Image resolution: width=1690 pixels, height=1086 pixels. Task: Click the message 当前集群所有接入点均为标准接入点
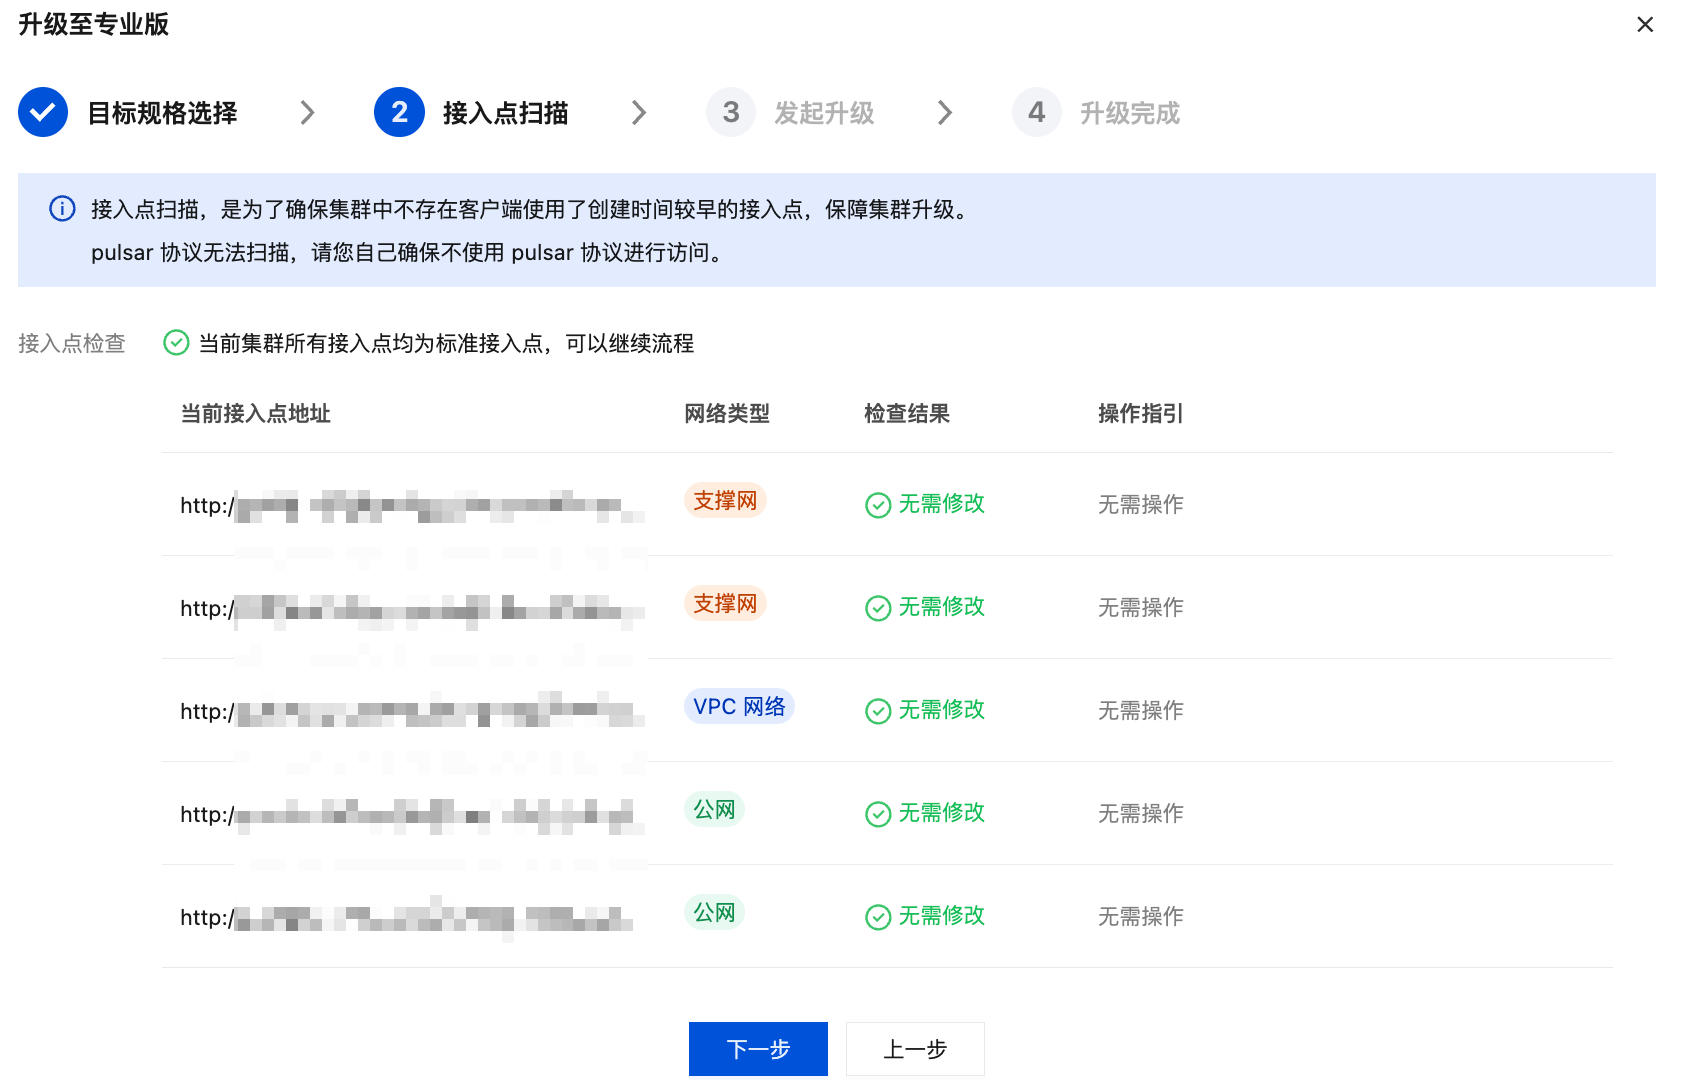click(x=446, y=343)
